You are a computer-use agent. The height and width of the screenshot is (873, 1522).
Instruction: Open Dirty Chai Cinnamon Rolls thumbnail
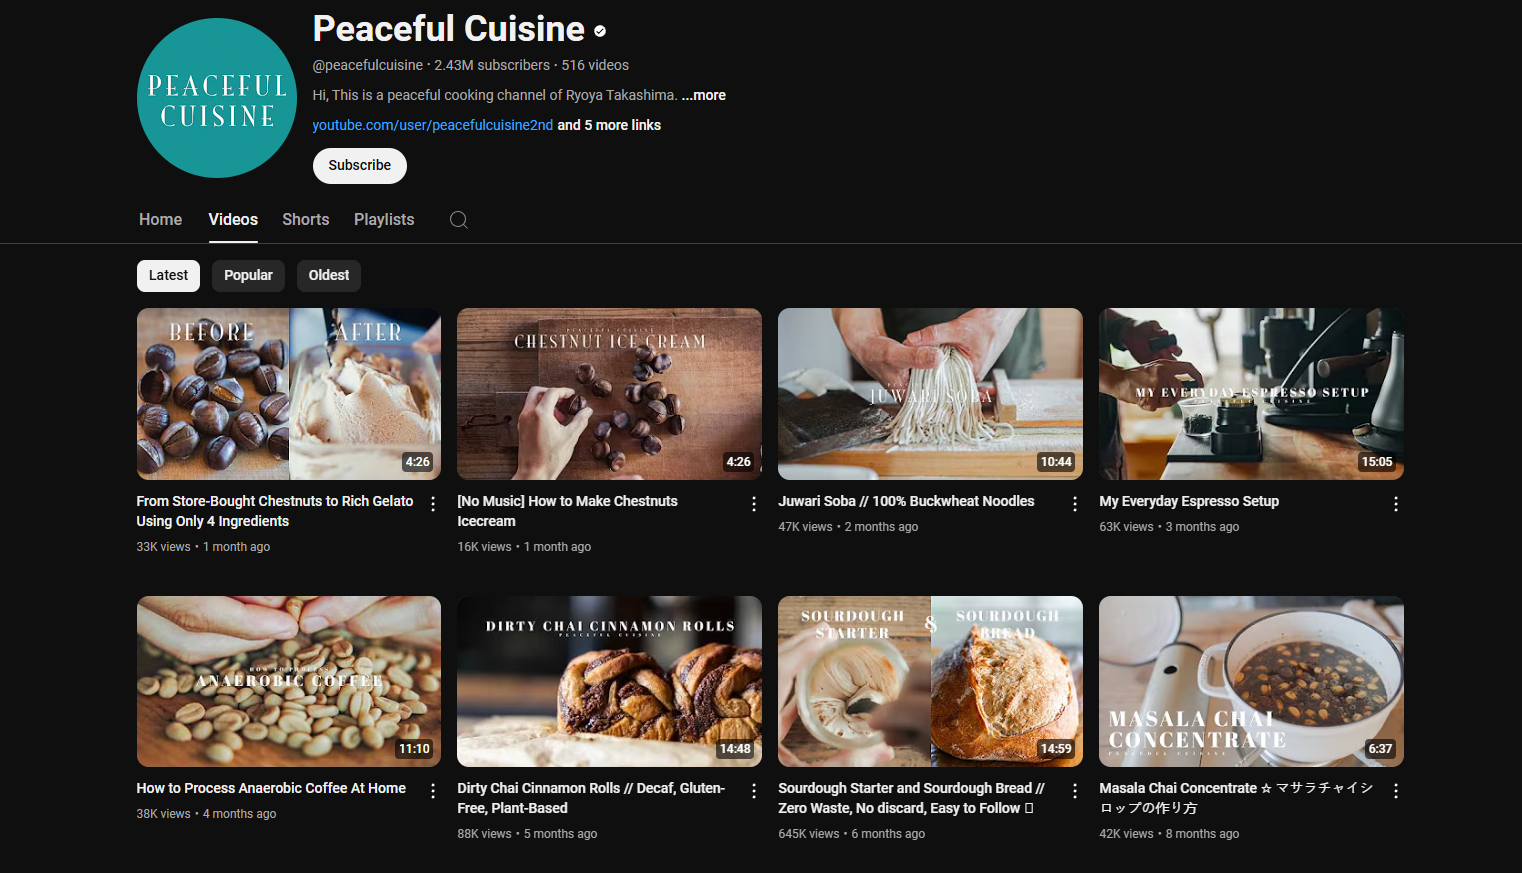[609, 682]
